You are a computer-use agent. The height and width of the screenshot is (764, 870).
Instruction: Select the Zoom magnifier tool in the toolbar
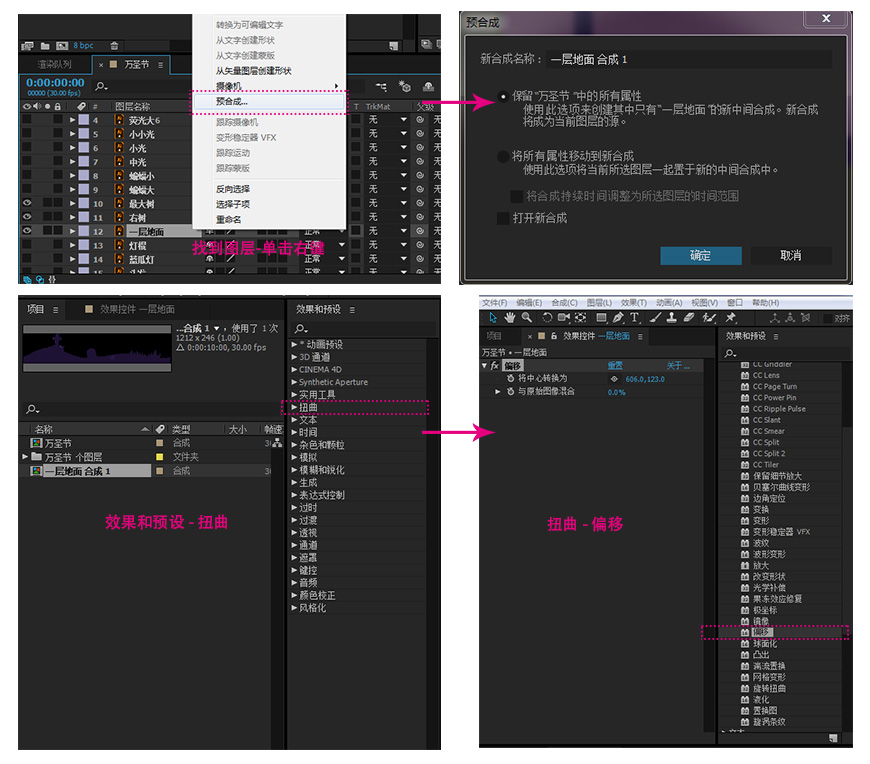point(527,318)
